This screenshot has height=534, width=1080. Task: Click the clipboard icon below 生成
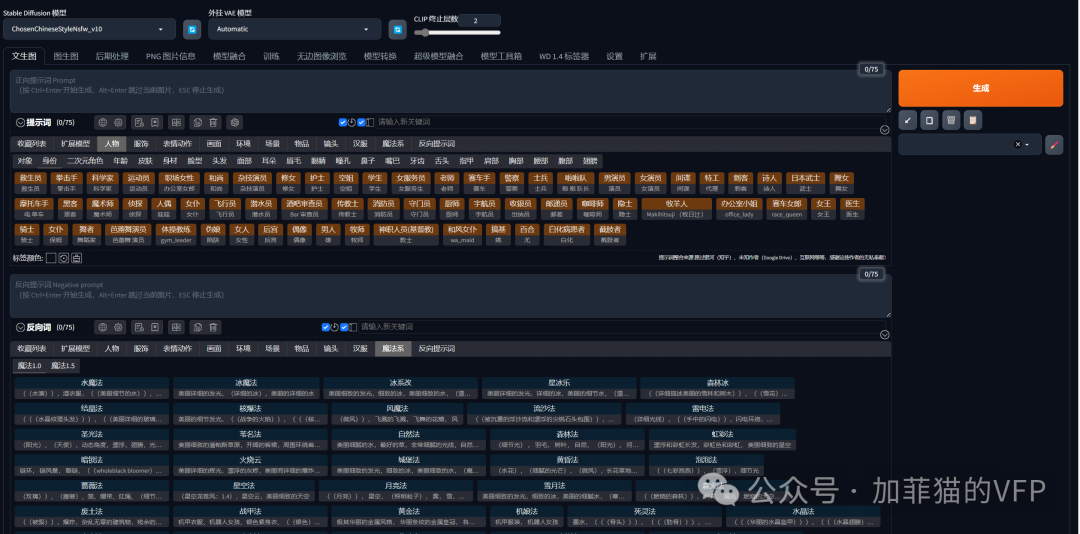[x=973, y=121]
